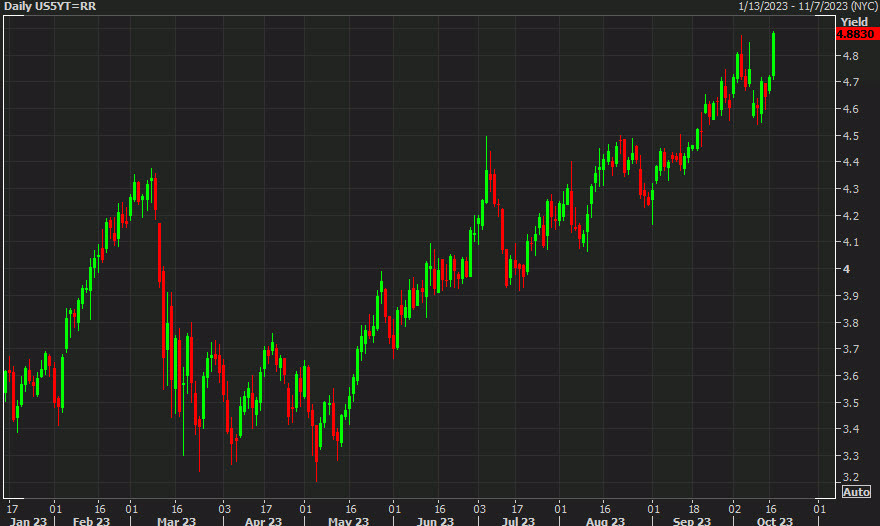
Task: Click the latest tall green candle in October
Action: (773, 55)
